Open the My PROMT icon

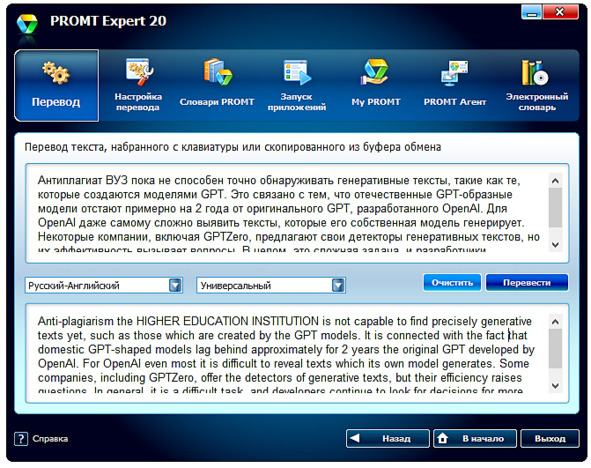pyautogui.click(x=375, y=72)
